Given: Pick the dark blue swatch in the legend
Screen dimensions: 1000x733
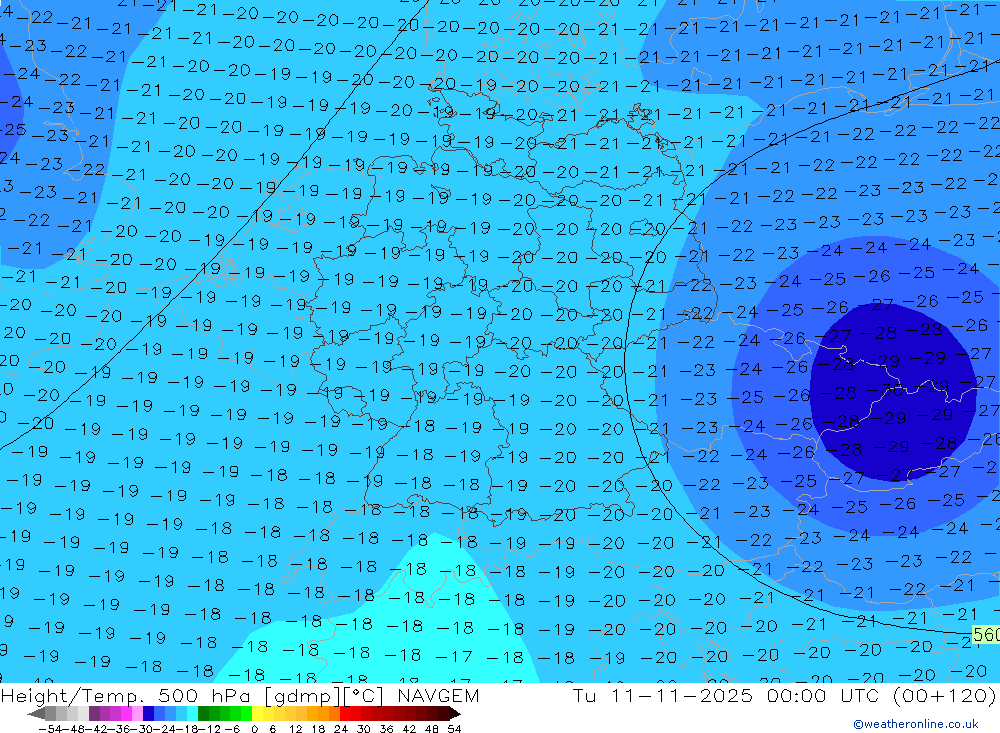Looking at the screenshot, I should 148,713.
